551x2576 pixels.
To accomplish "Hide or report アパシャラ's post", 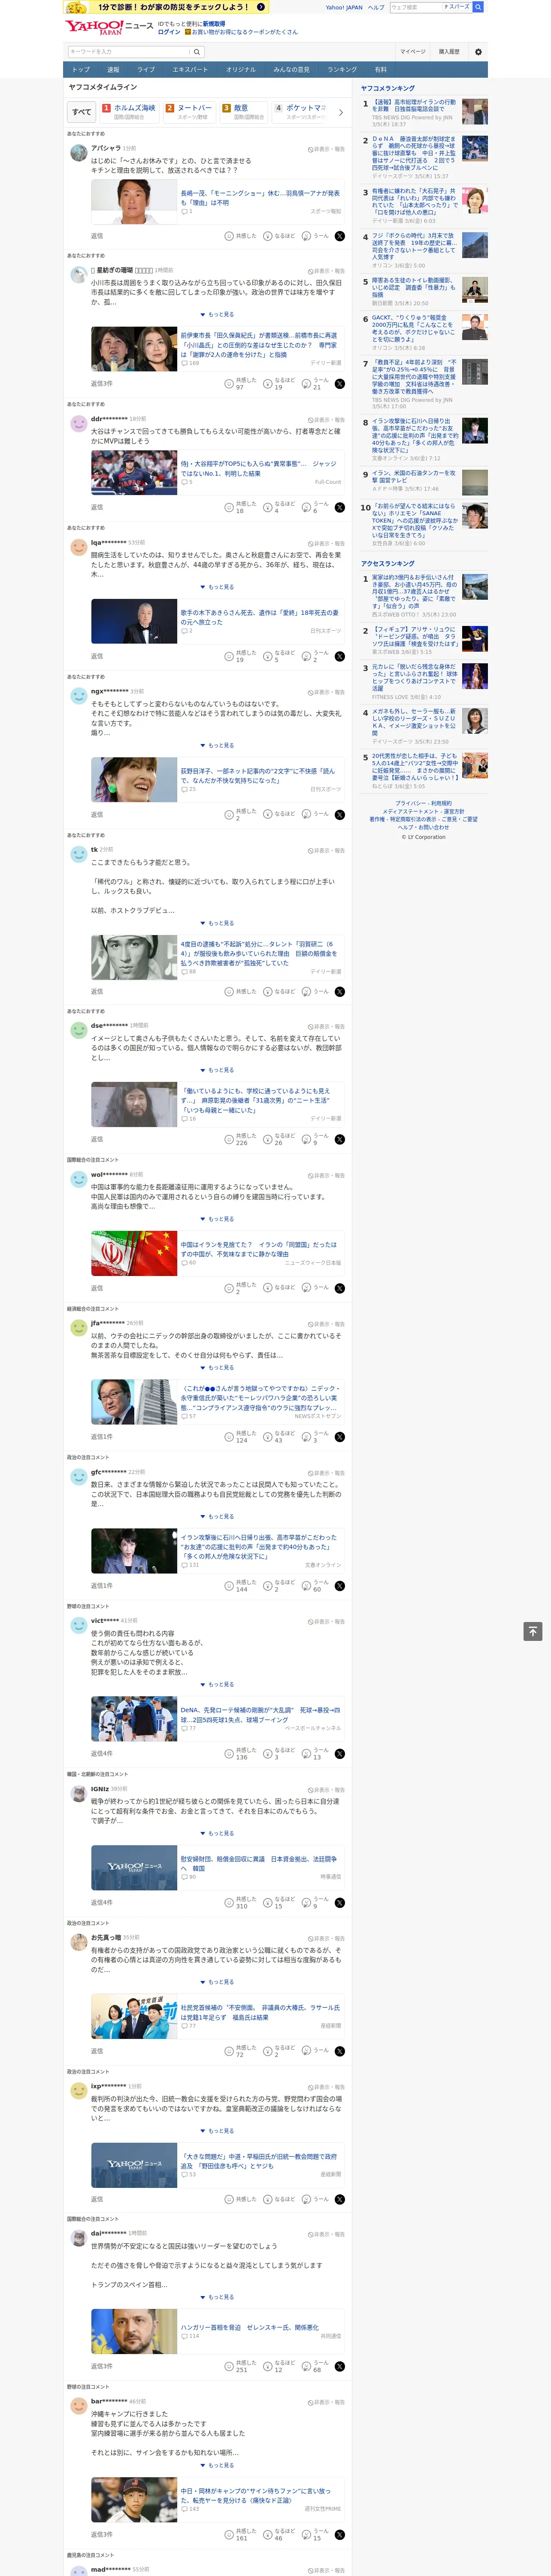I will (326, 149).
